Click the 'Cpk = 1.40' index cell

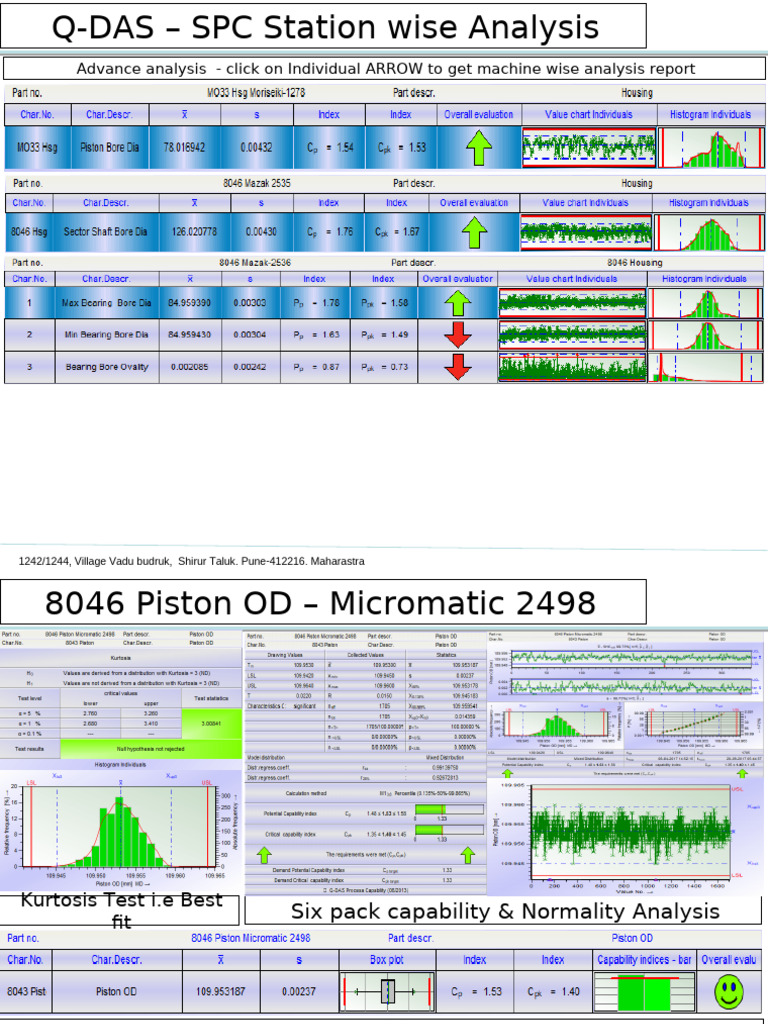(x=552, y=991)
